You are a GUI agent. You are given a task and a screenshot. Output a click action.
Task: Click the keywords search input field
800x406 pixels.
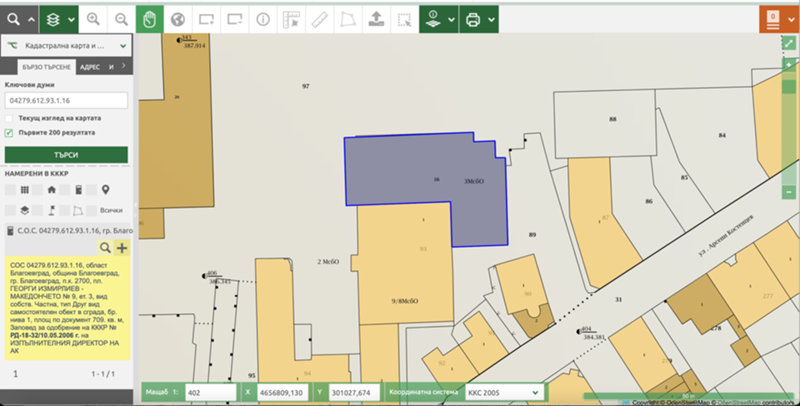(x=66, y=100)
